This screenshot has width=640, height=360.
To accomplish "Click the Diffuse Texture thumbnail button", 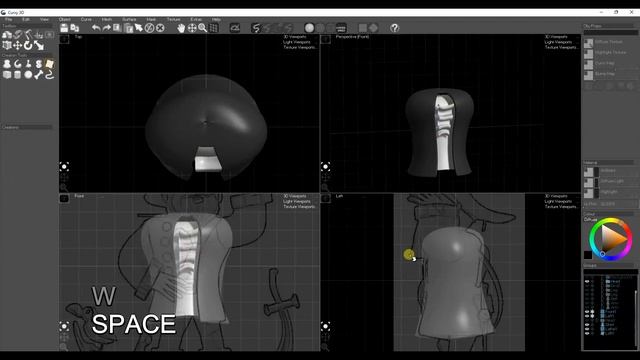I will [588, 43].
